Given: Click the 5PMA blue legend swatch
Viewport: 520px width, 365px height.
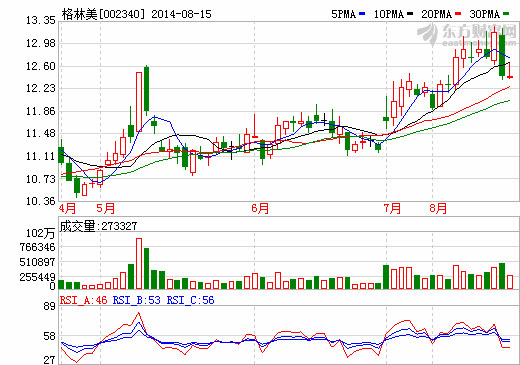Looking at the screenshot, I should coord(362,14).
